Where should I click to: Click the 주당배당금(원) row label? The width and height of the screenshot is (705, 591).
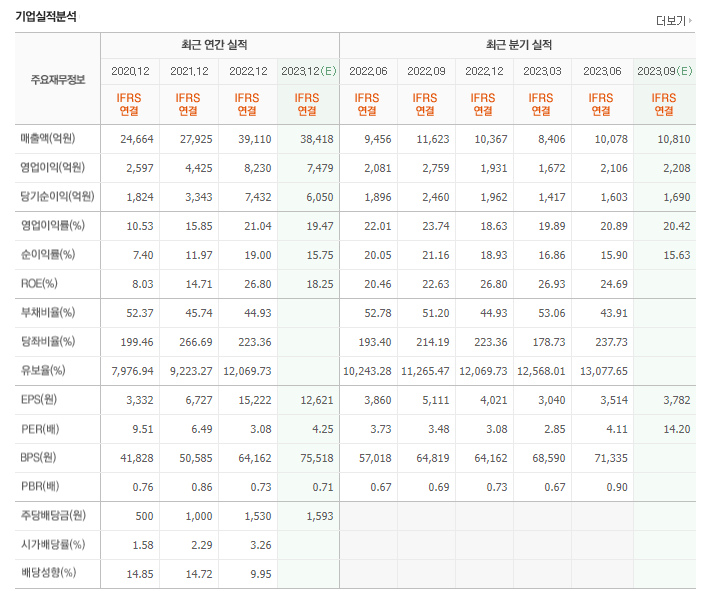[x=53, y=515]
